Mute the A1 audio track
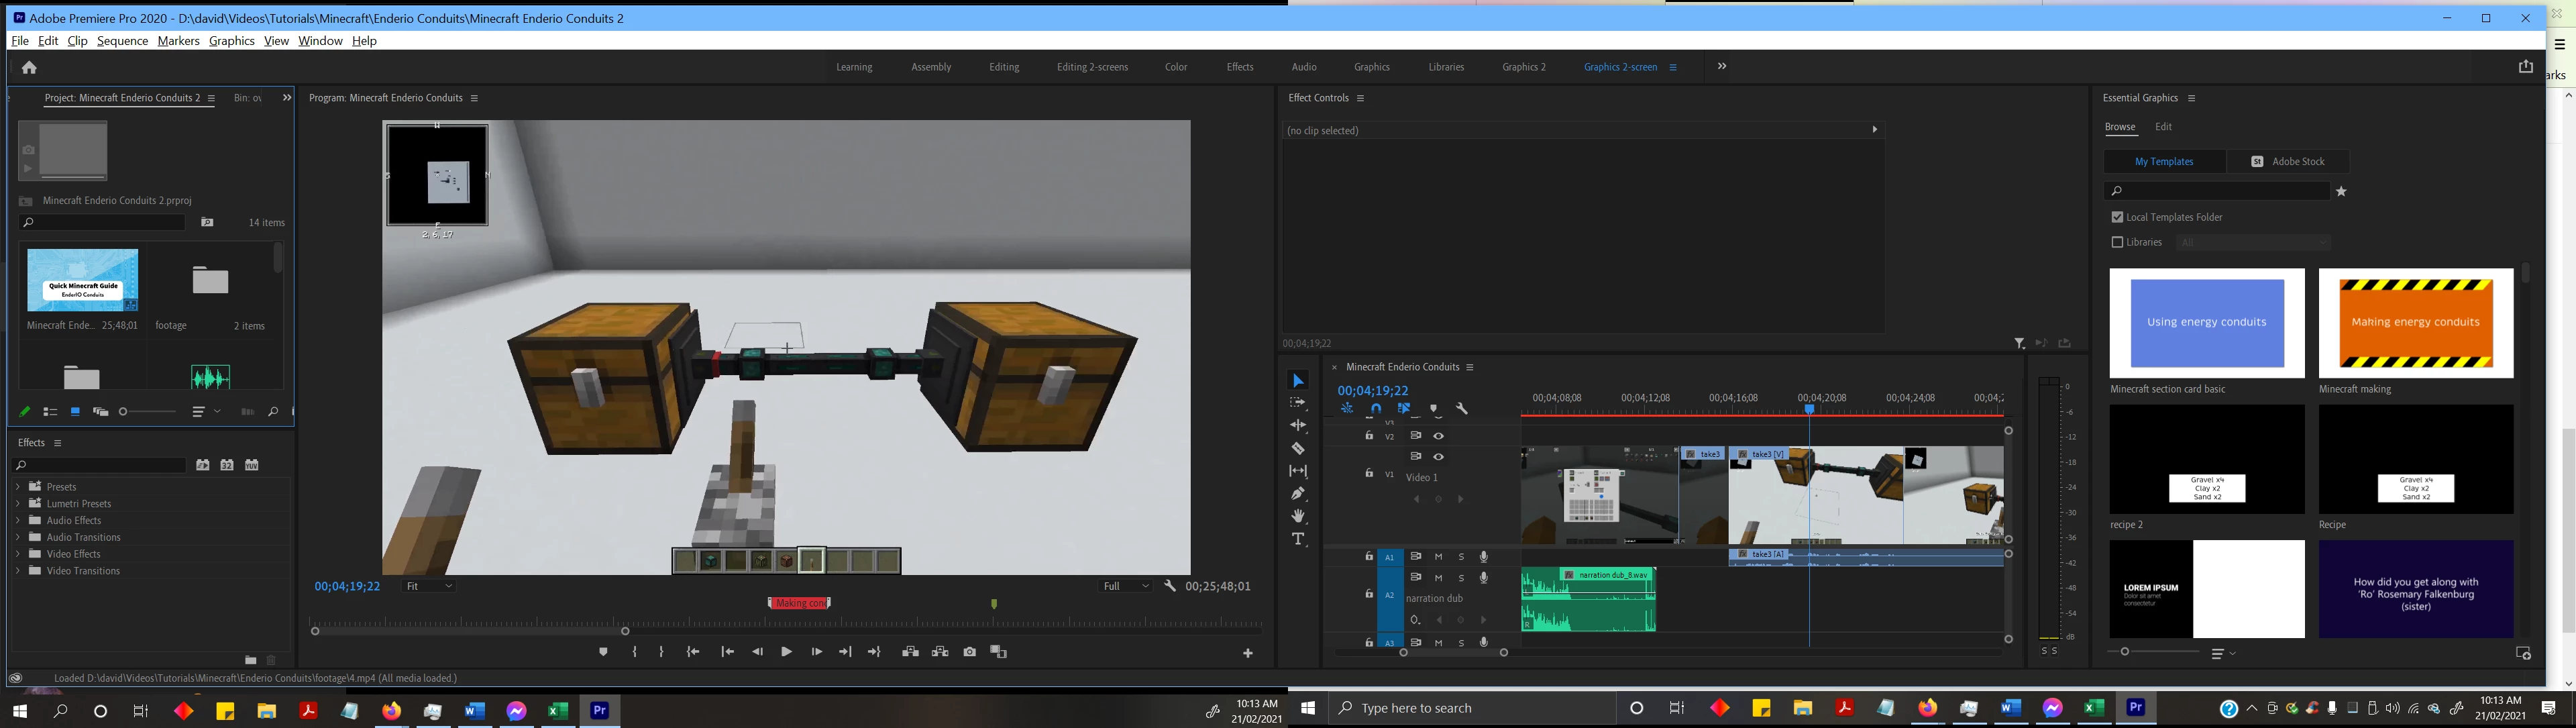 coord(1438,557)
